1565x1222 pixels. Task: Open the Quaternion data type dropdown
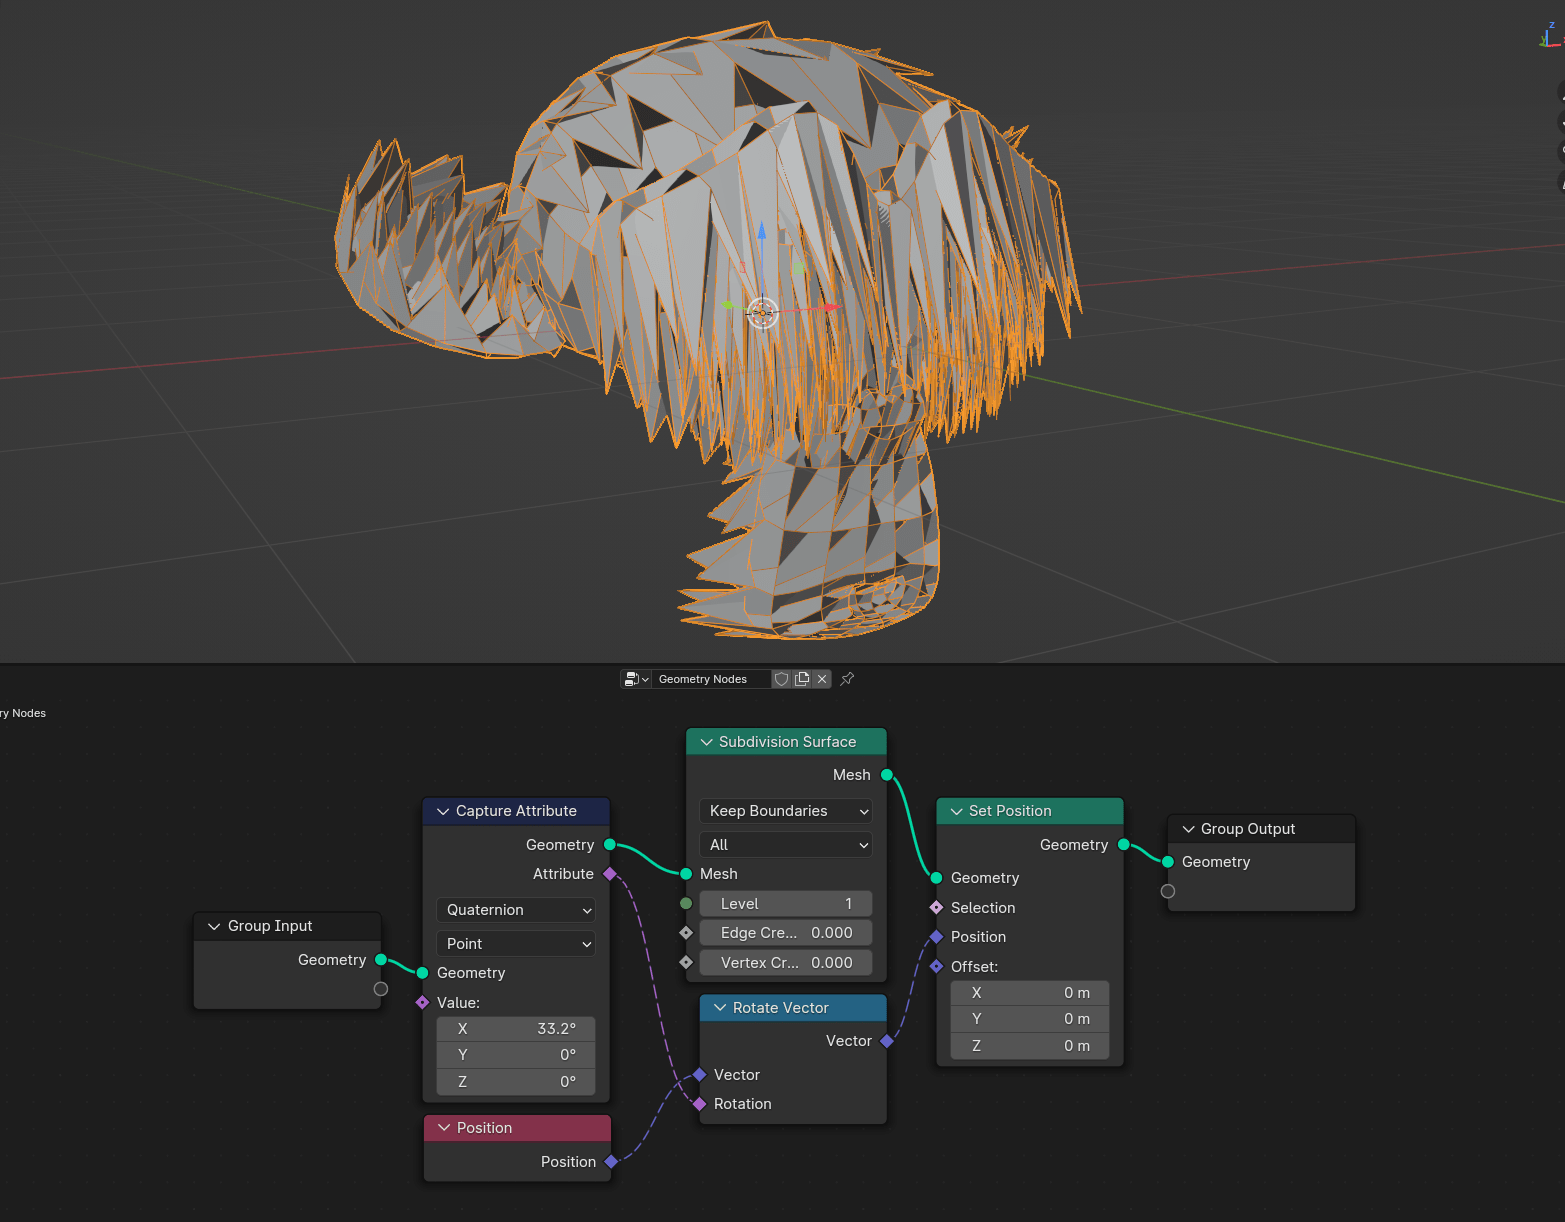click(515, 910)
